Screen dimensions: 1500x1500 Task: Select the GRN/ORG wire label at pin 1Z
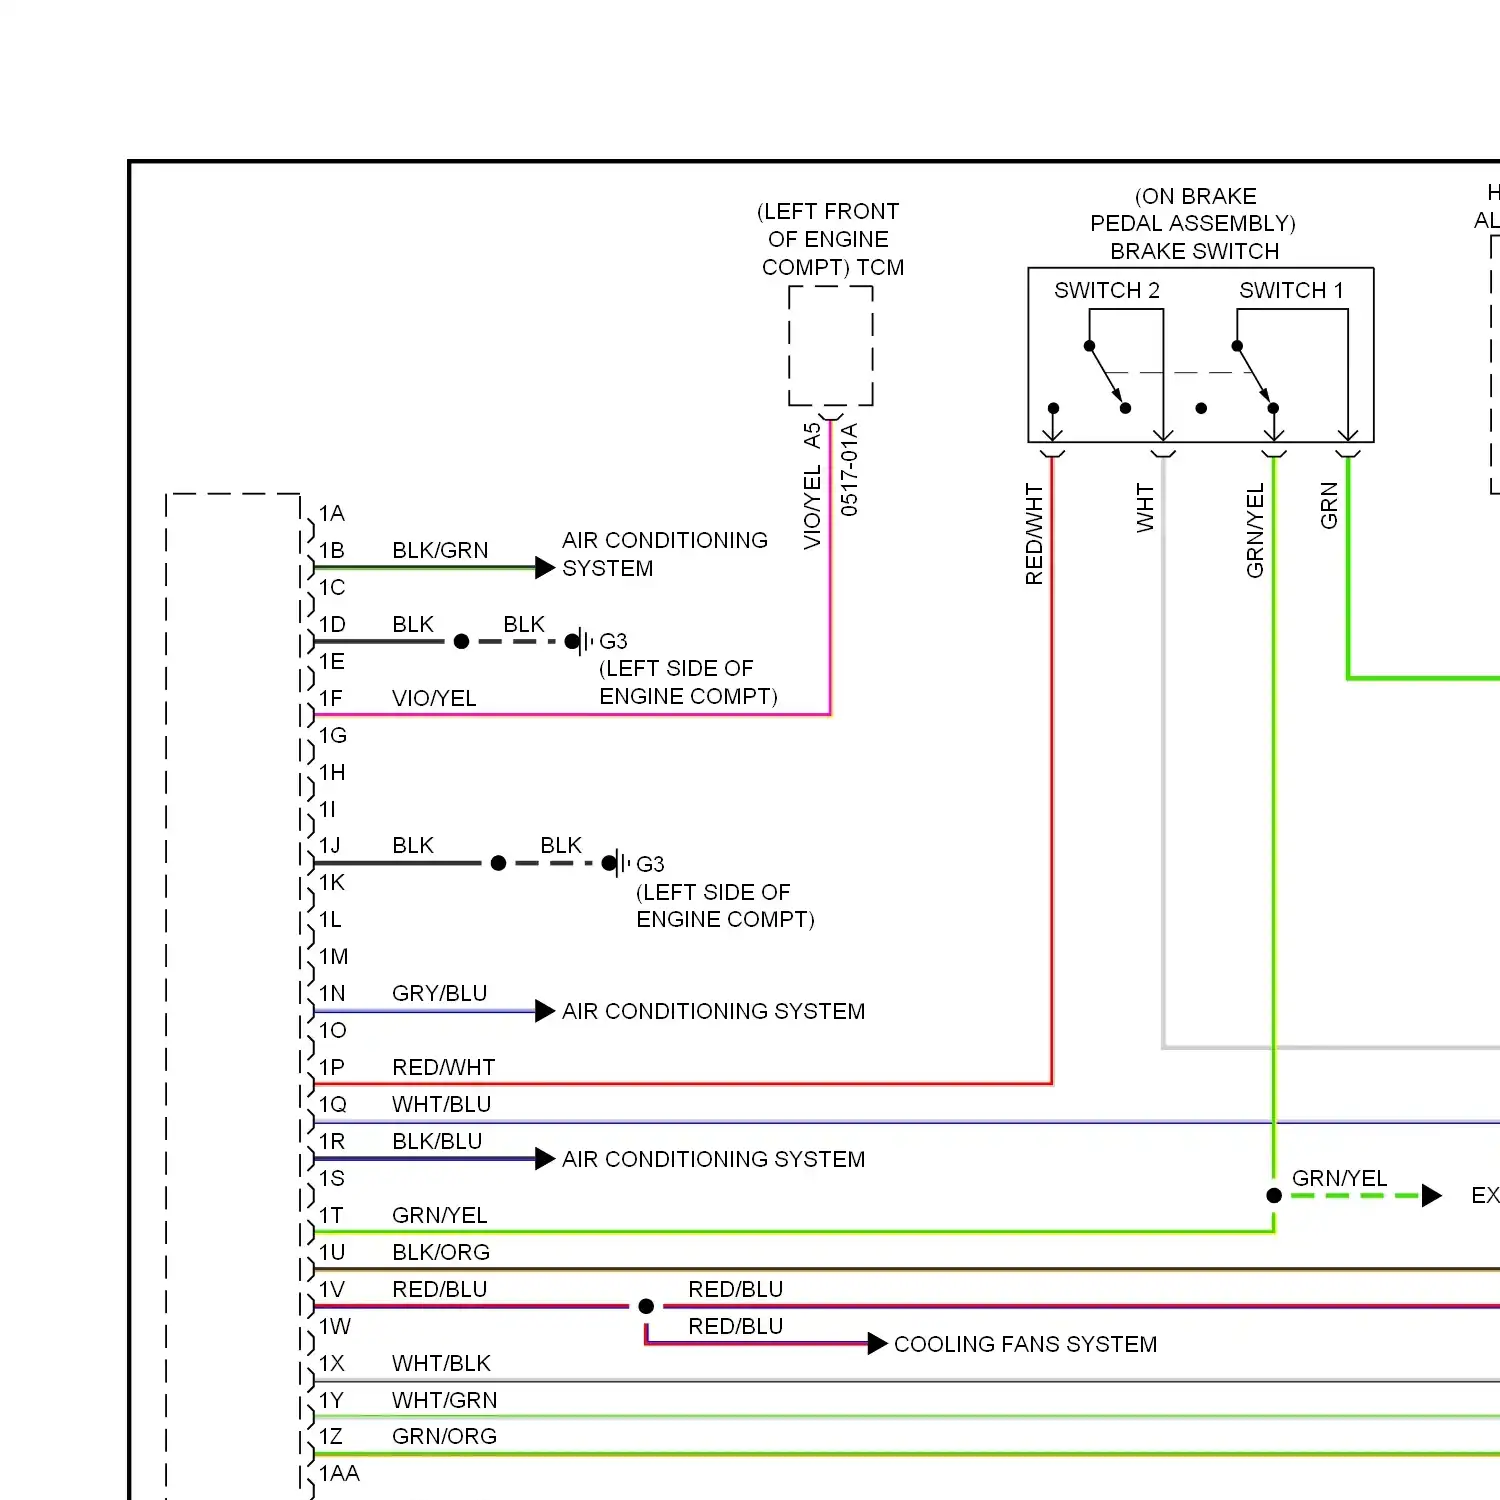[x=444, y=1436]
